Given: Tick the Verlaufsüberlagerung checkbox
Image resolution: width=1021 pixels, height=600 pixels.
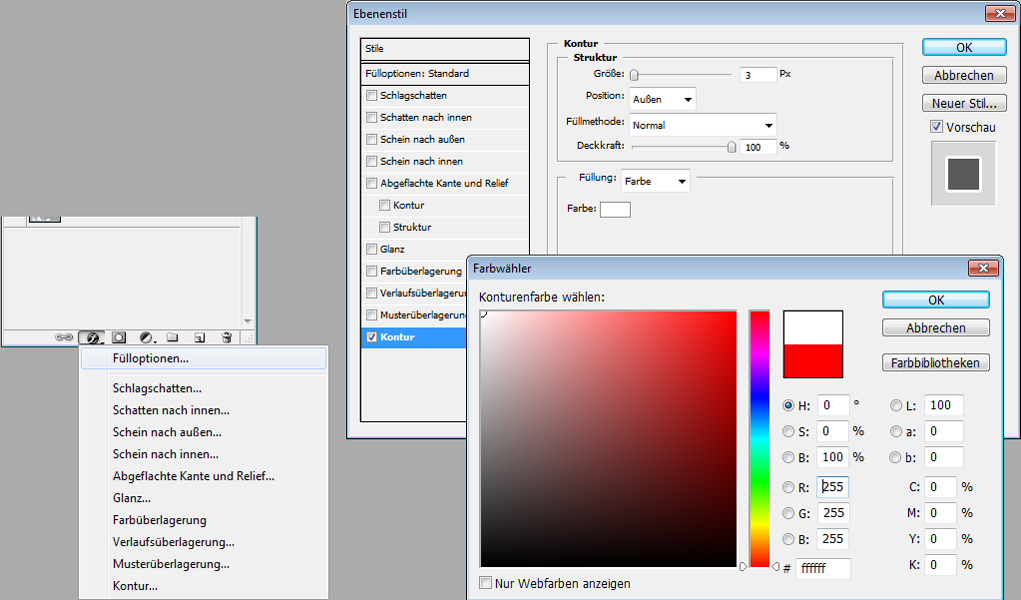Looking at the screenshot, I should tap(372, 293).
